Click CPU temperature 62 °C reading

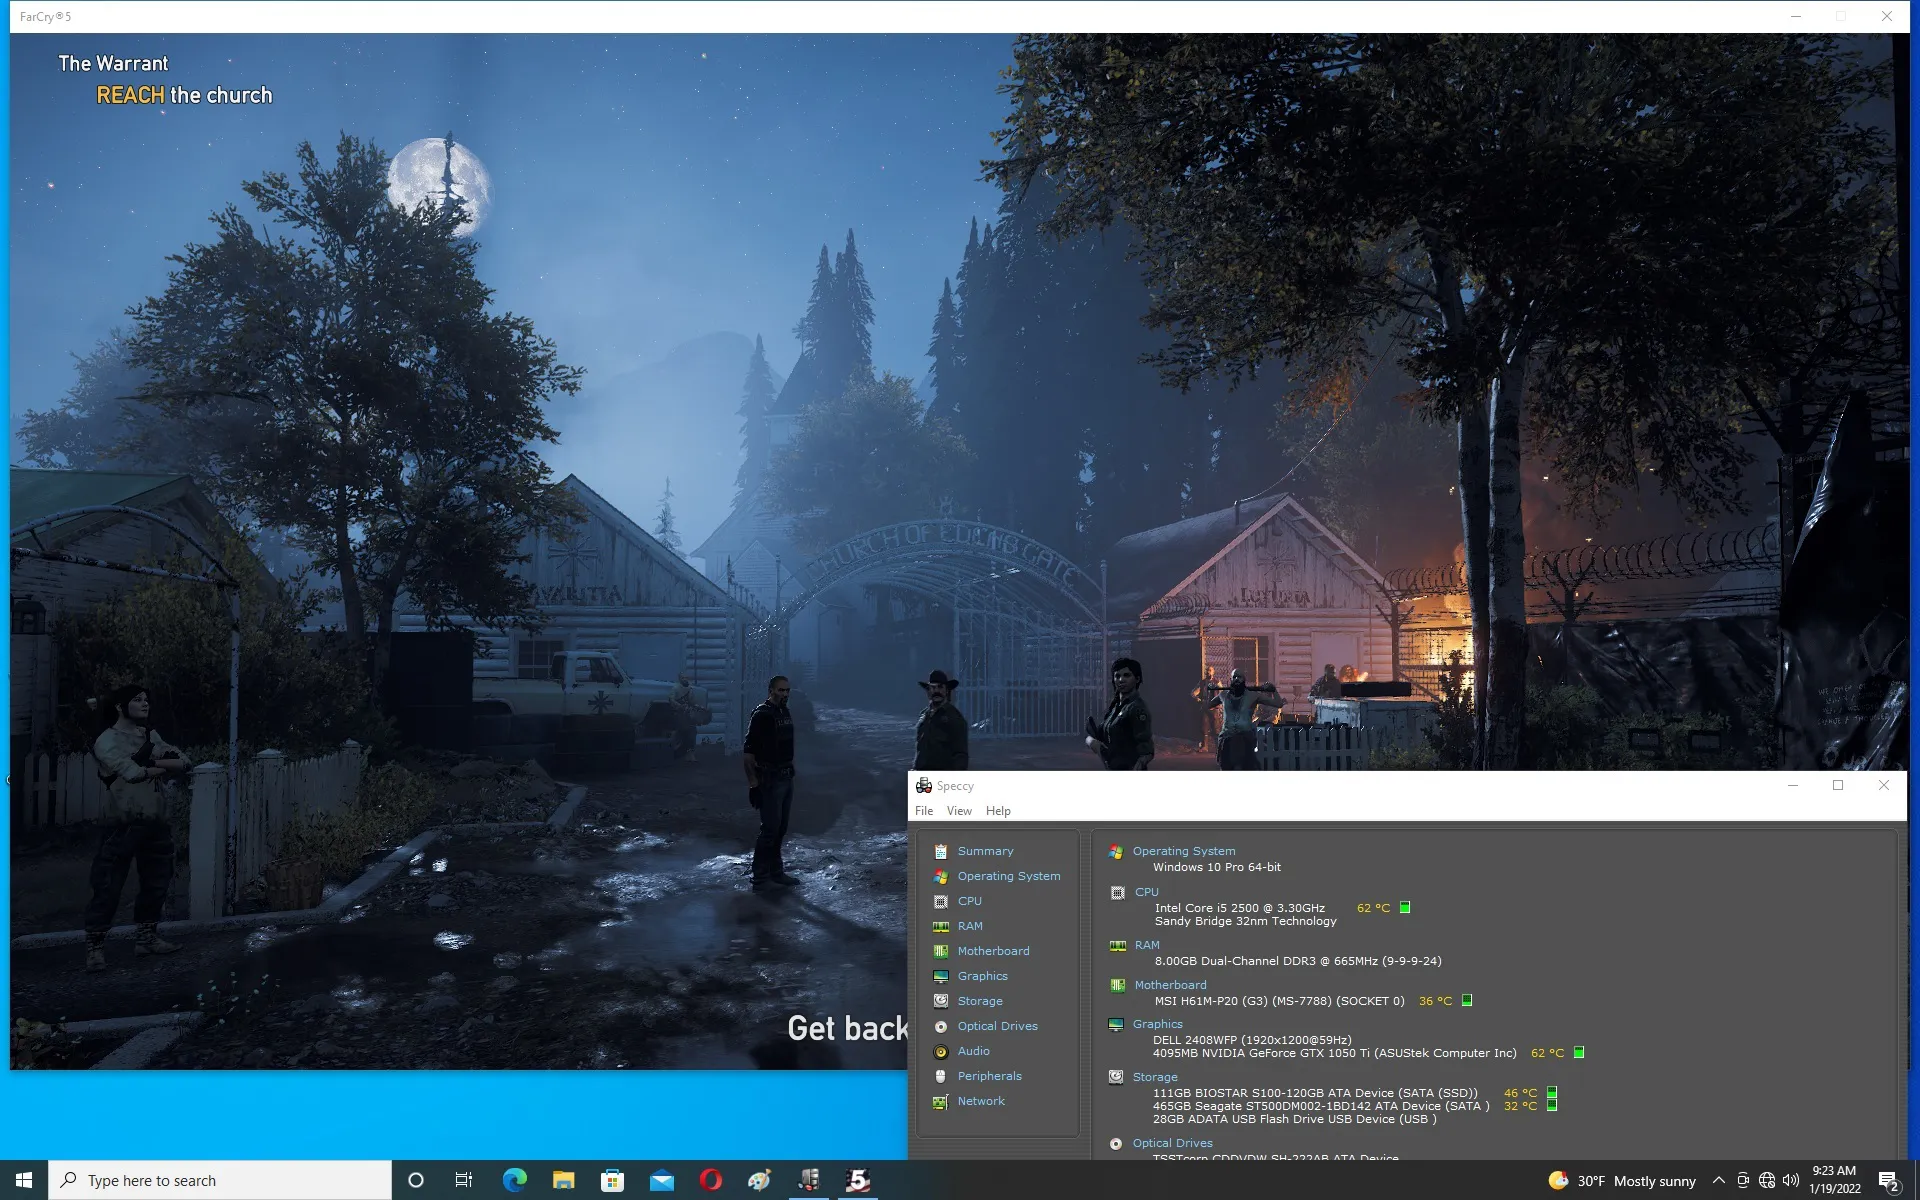(x=1373, y=908)
